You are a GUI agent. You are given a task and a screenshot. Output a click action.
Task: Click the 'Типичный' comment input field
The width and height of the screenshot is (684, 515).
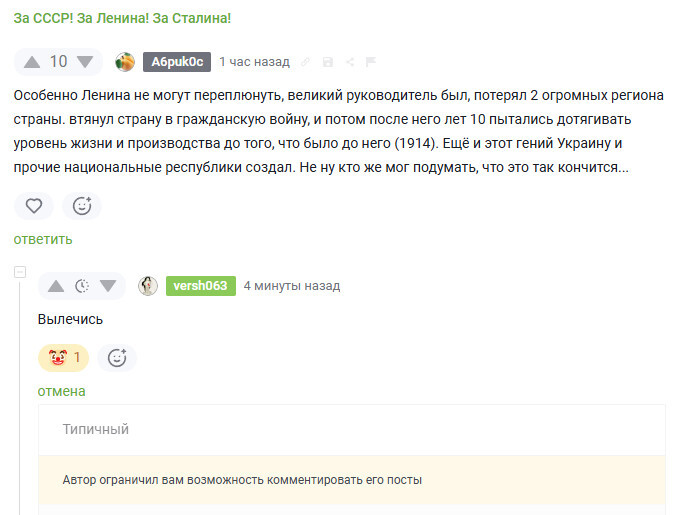(350, 429)
